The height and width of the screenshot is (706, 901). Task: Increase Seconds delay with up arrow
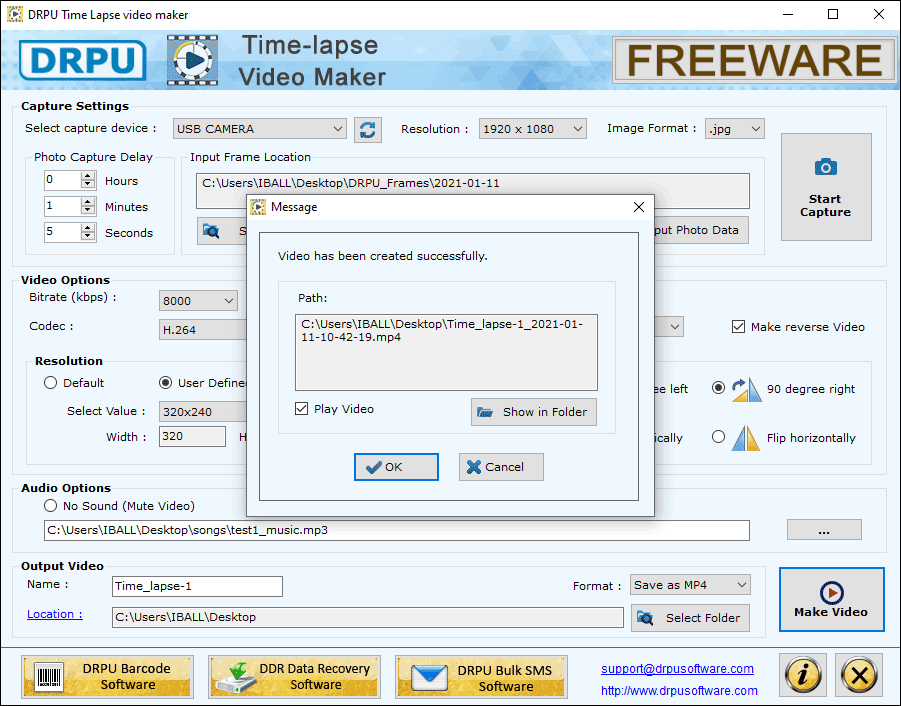click(88, 228)
